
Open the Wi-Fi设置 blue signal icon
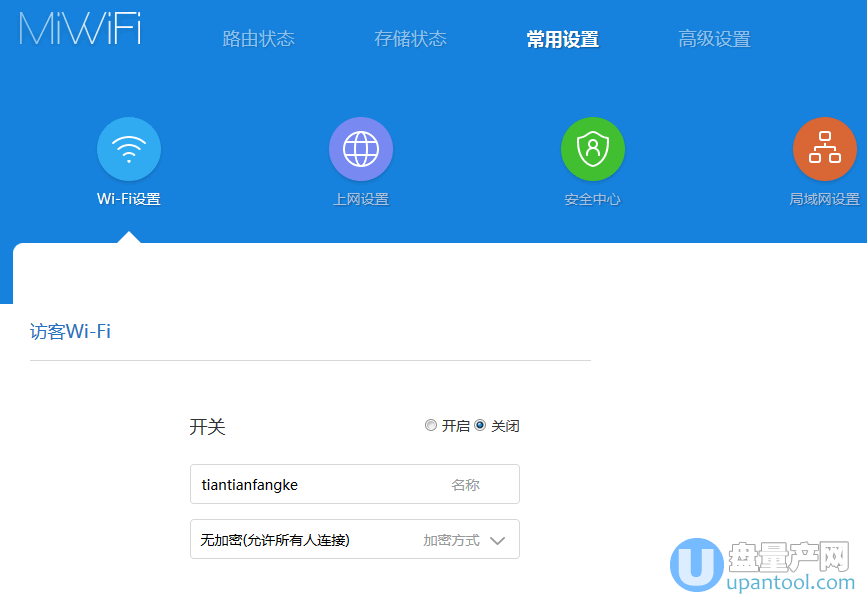coord(128,147)
